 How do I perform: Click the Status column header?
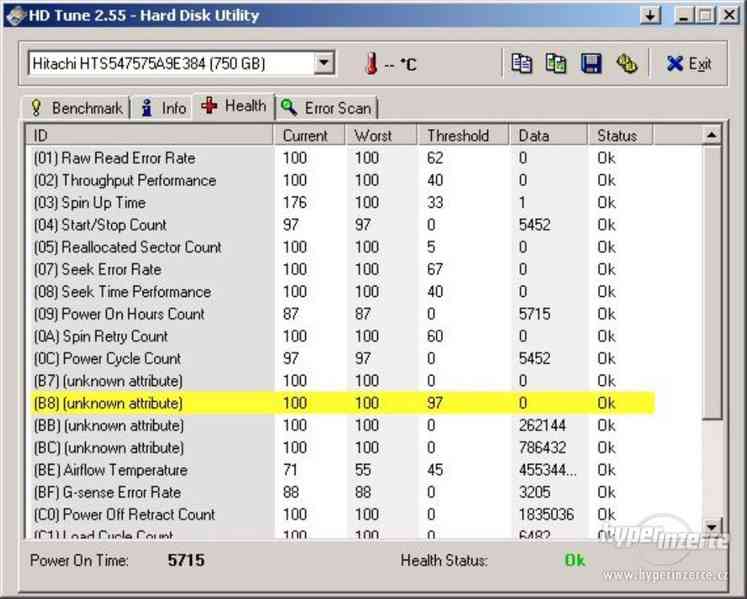[x=621, y=136]
